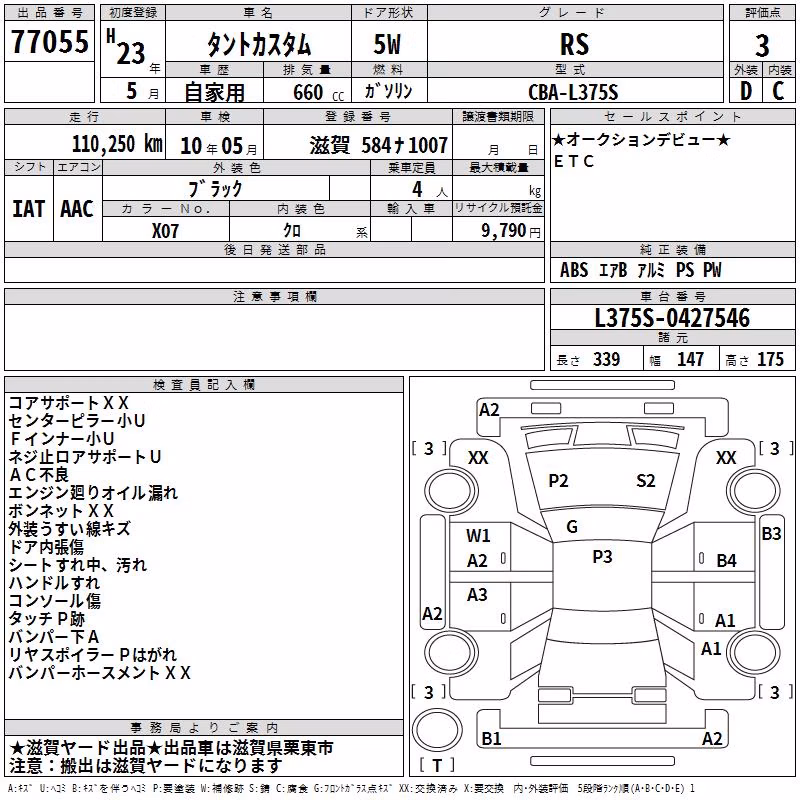Screen dimensions: 800x800
Task: Click the 後日発送部品 section header
Action: pyautogui.click(x=274, y=249)
